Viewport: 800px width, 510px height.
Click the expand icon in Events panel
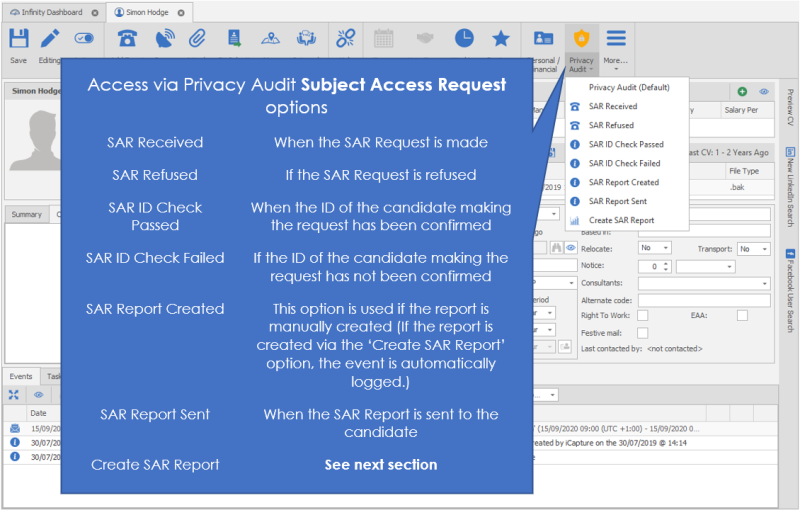(x=14, y=395)
